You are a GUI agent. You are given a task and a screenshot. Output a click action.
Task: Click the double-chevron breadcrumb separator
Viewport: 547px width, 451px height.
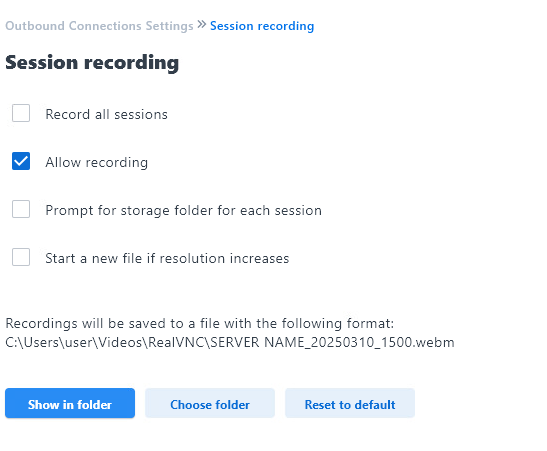[202, 25]
